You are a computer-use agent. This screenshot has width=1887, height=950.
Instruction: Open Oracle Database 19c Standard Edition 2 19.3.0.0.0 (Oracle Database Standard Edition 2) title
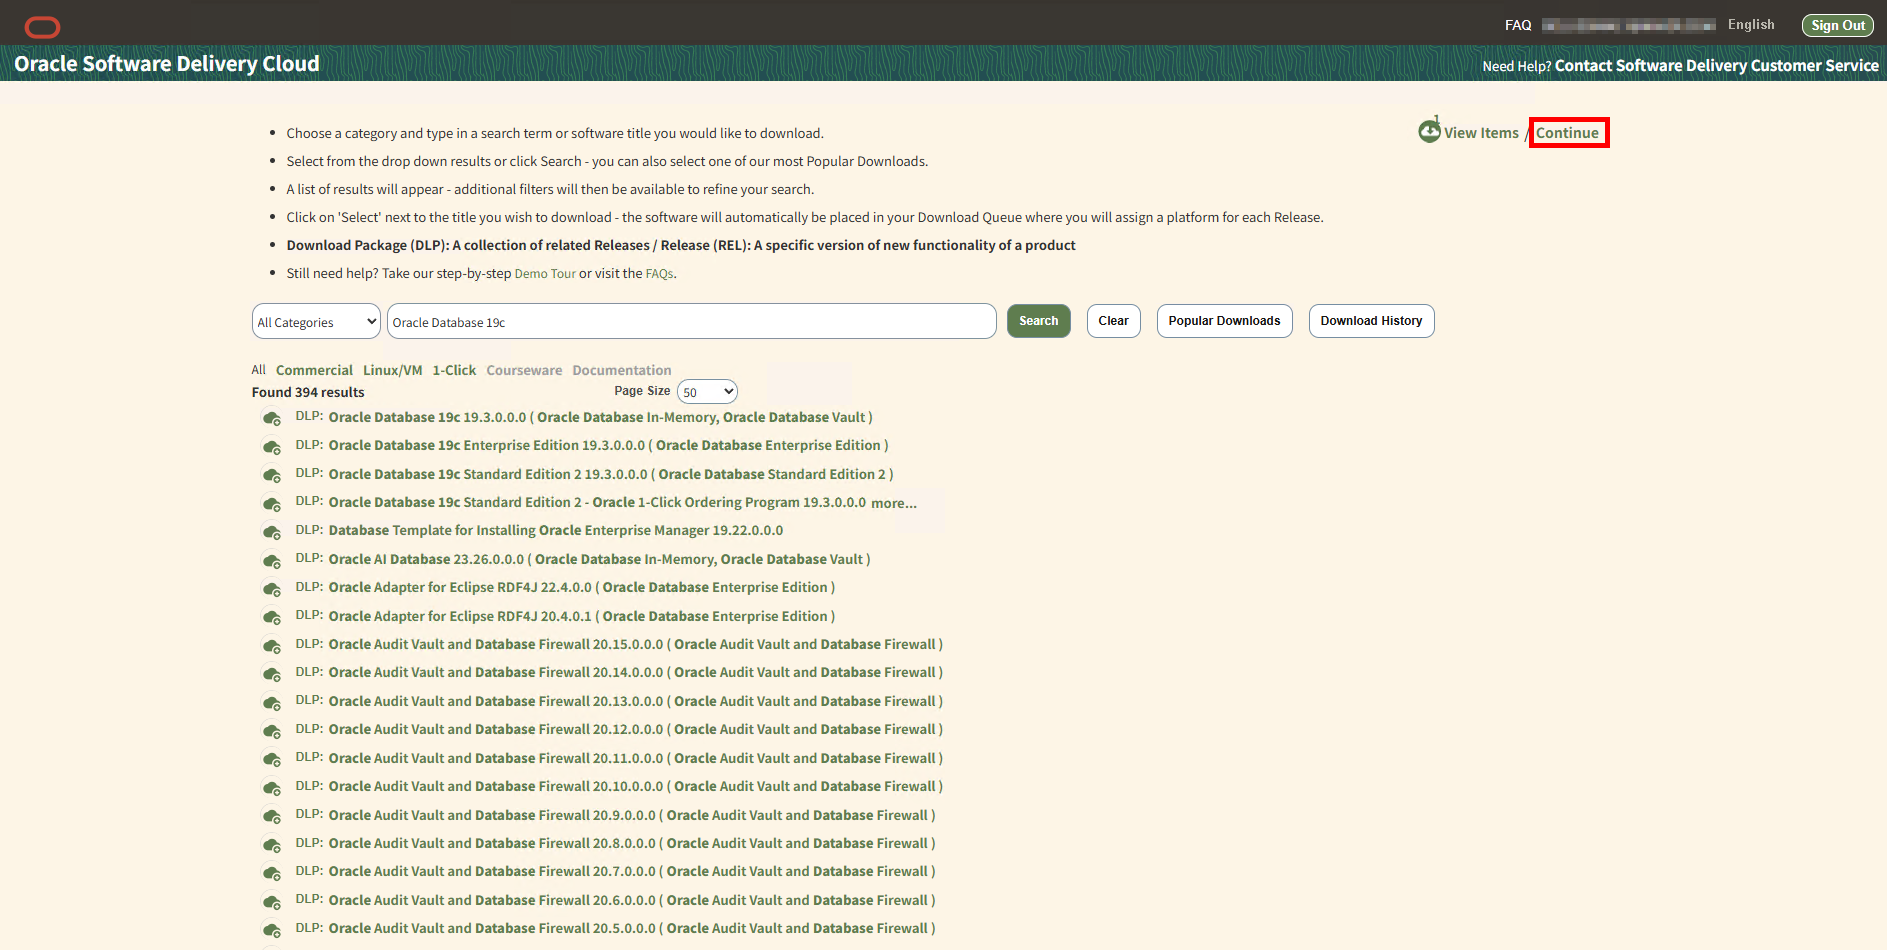pos(611,475)
